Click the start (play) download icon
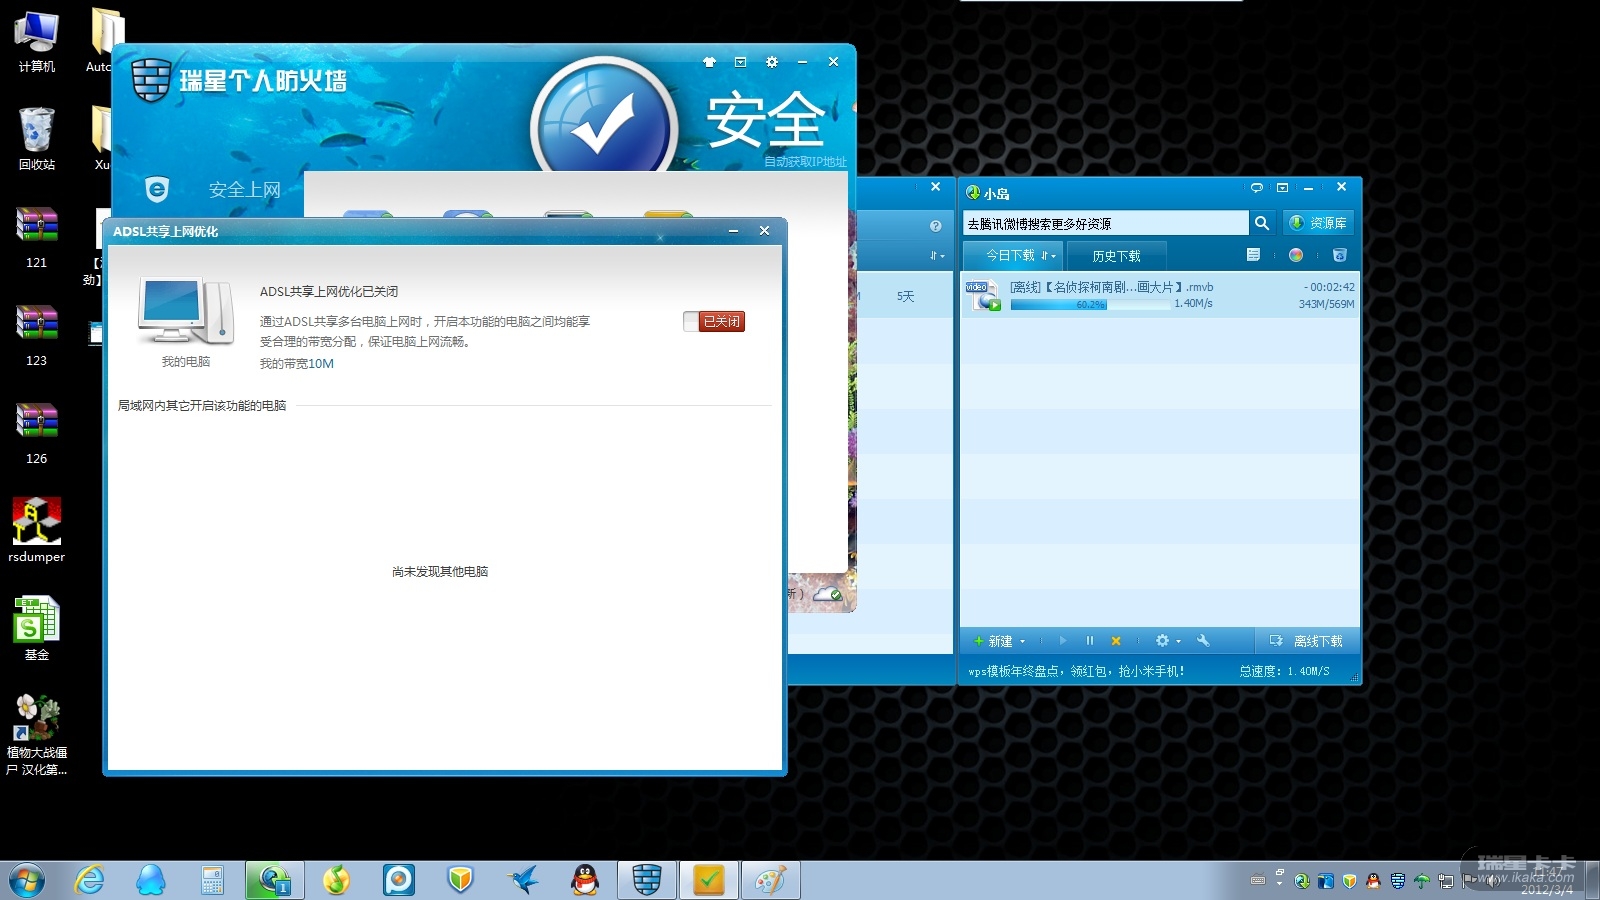The height and width of the screenshot is (900, 1600). [1062, 641]
